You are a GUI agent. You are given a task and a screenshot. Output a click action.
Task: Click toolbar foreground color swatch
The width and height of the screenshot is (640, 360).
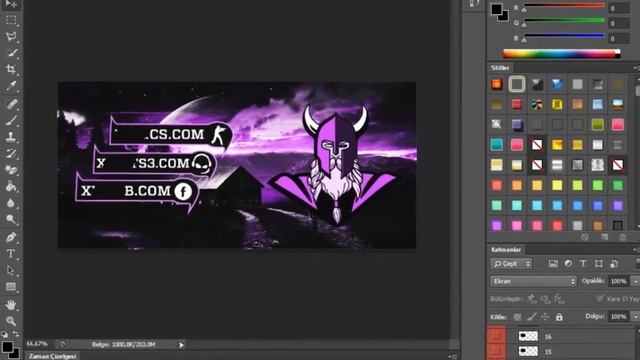tap(7, 347)
